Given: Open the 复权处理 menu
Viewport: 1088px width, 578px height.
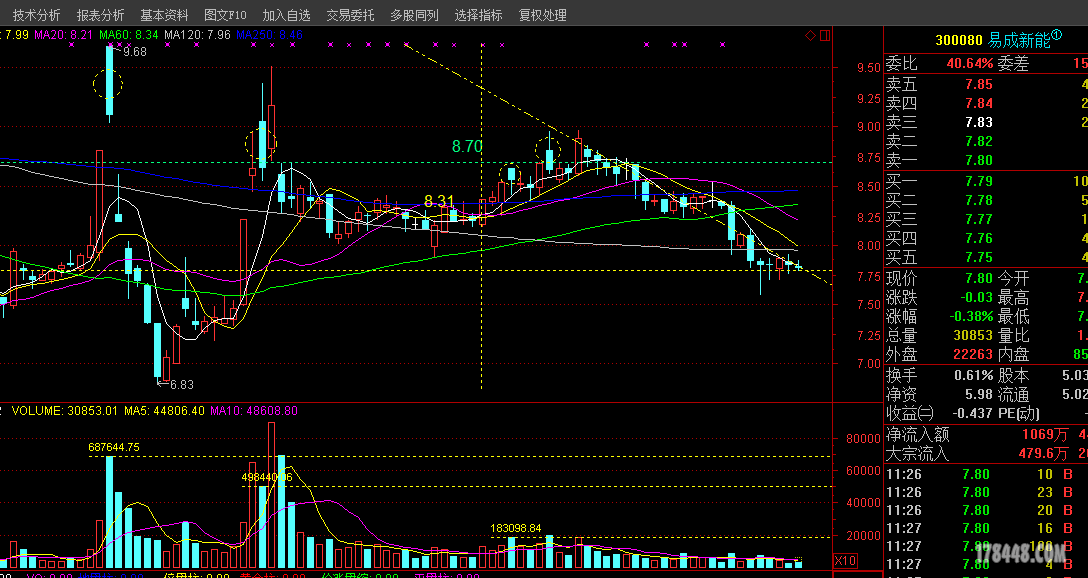Looking at the screenshot, I should click(x=543, y=15).
